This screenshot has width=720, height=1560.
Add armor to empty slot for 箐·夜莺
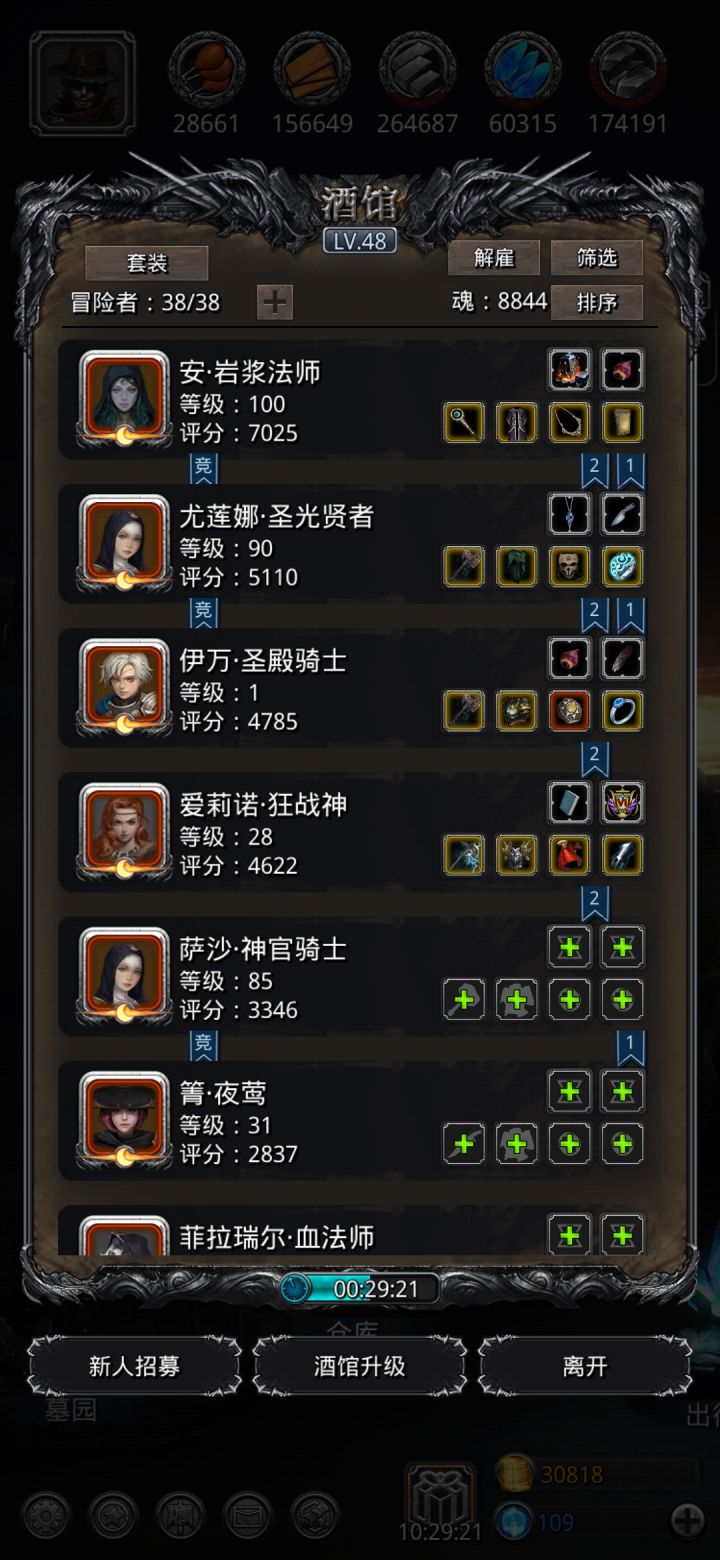click(x=517, y=1143)
